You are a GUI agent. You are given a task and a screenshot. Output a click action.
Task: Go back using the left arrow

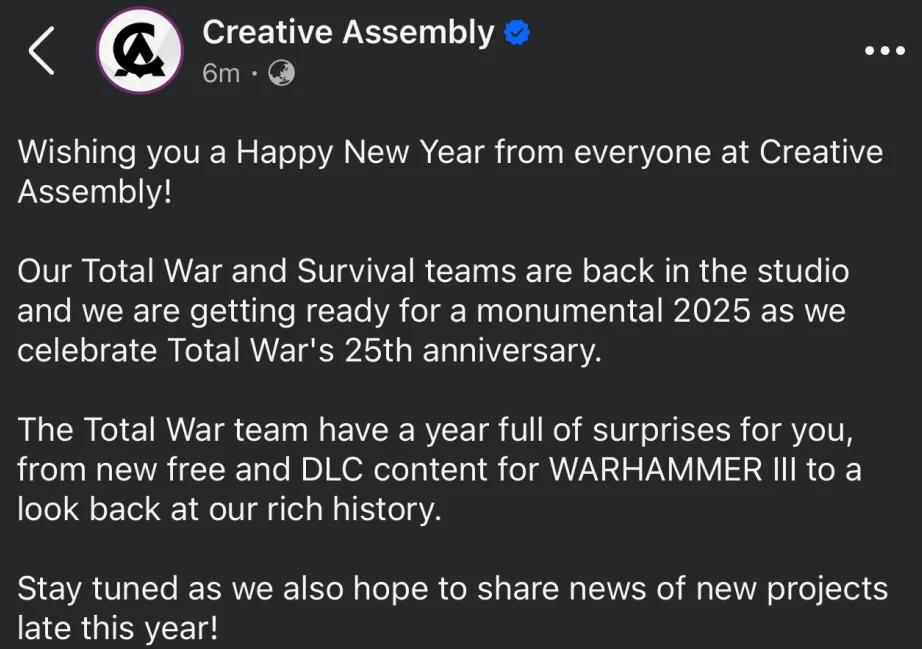click(x=42, y=51)
